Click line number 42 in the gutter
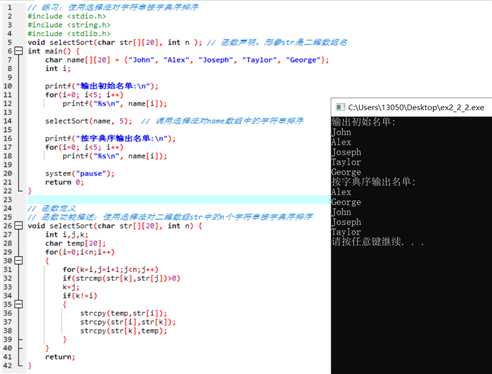 coord(8,365)
